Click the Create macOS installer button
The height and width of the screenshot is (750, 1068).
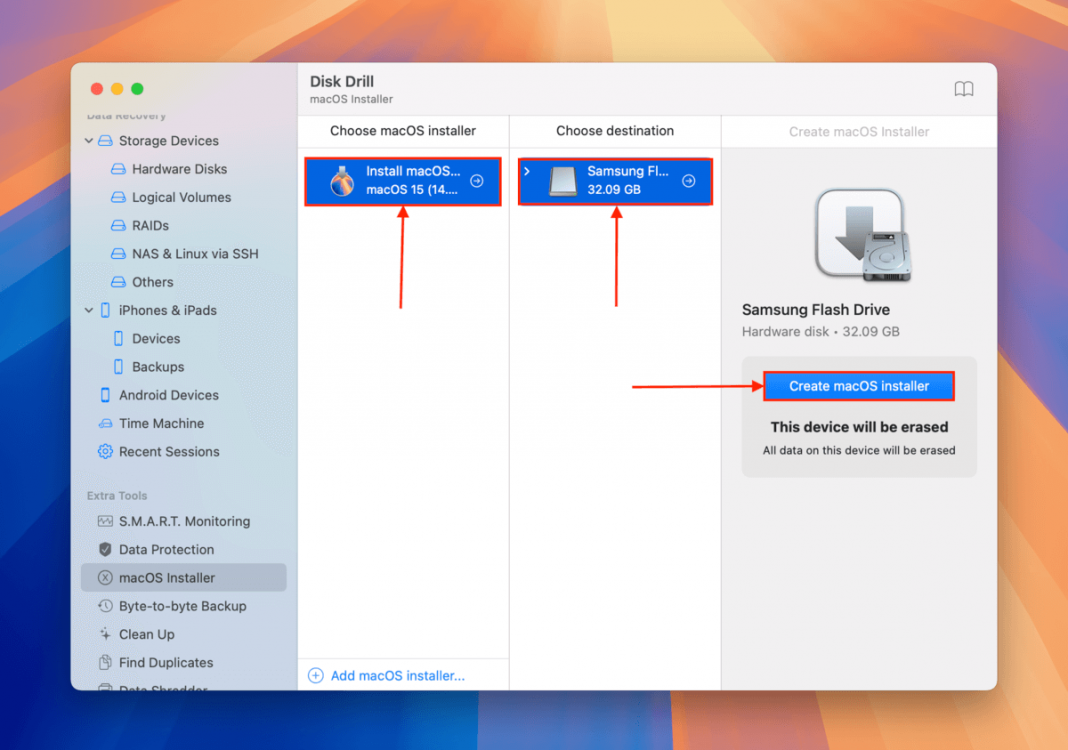pyautogui.click(x=858, y=386)
